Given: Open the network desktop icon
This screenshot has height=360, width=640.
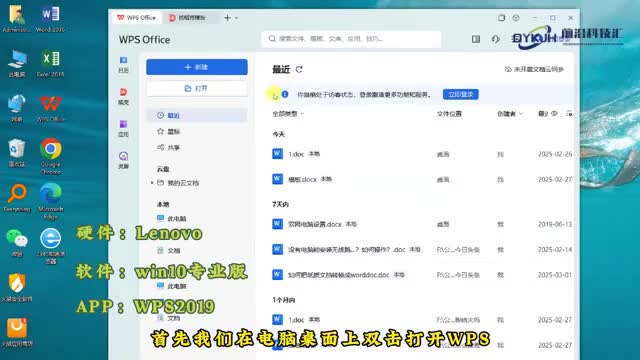Looking at the screenshot, I should [x=17, y=109].
